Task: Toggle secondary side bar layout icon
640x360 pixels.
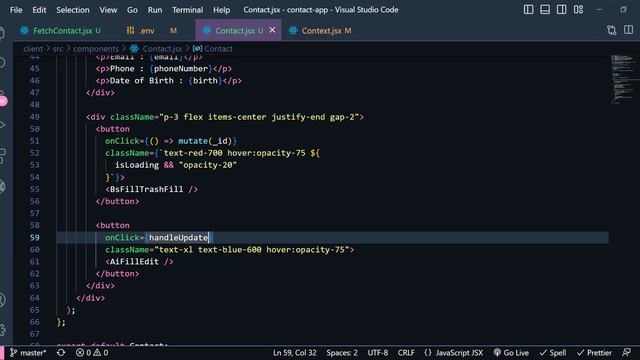Action: tap(562, 9)
